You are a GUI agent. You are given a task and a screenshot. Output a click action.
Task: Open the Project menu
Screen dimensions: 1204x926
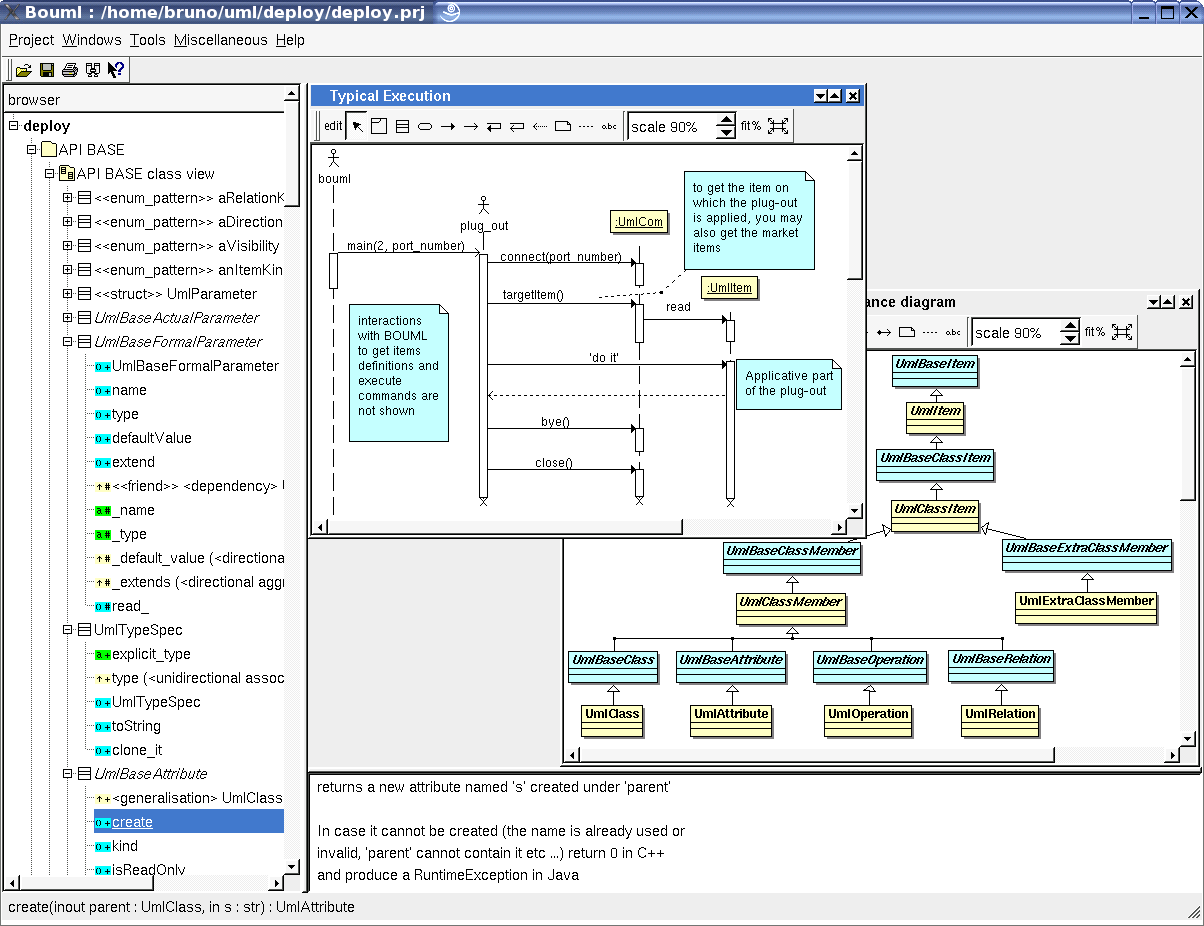point(31,40)
